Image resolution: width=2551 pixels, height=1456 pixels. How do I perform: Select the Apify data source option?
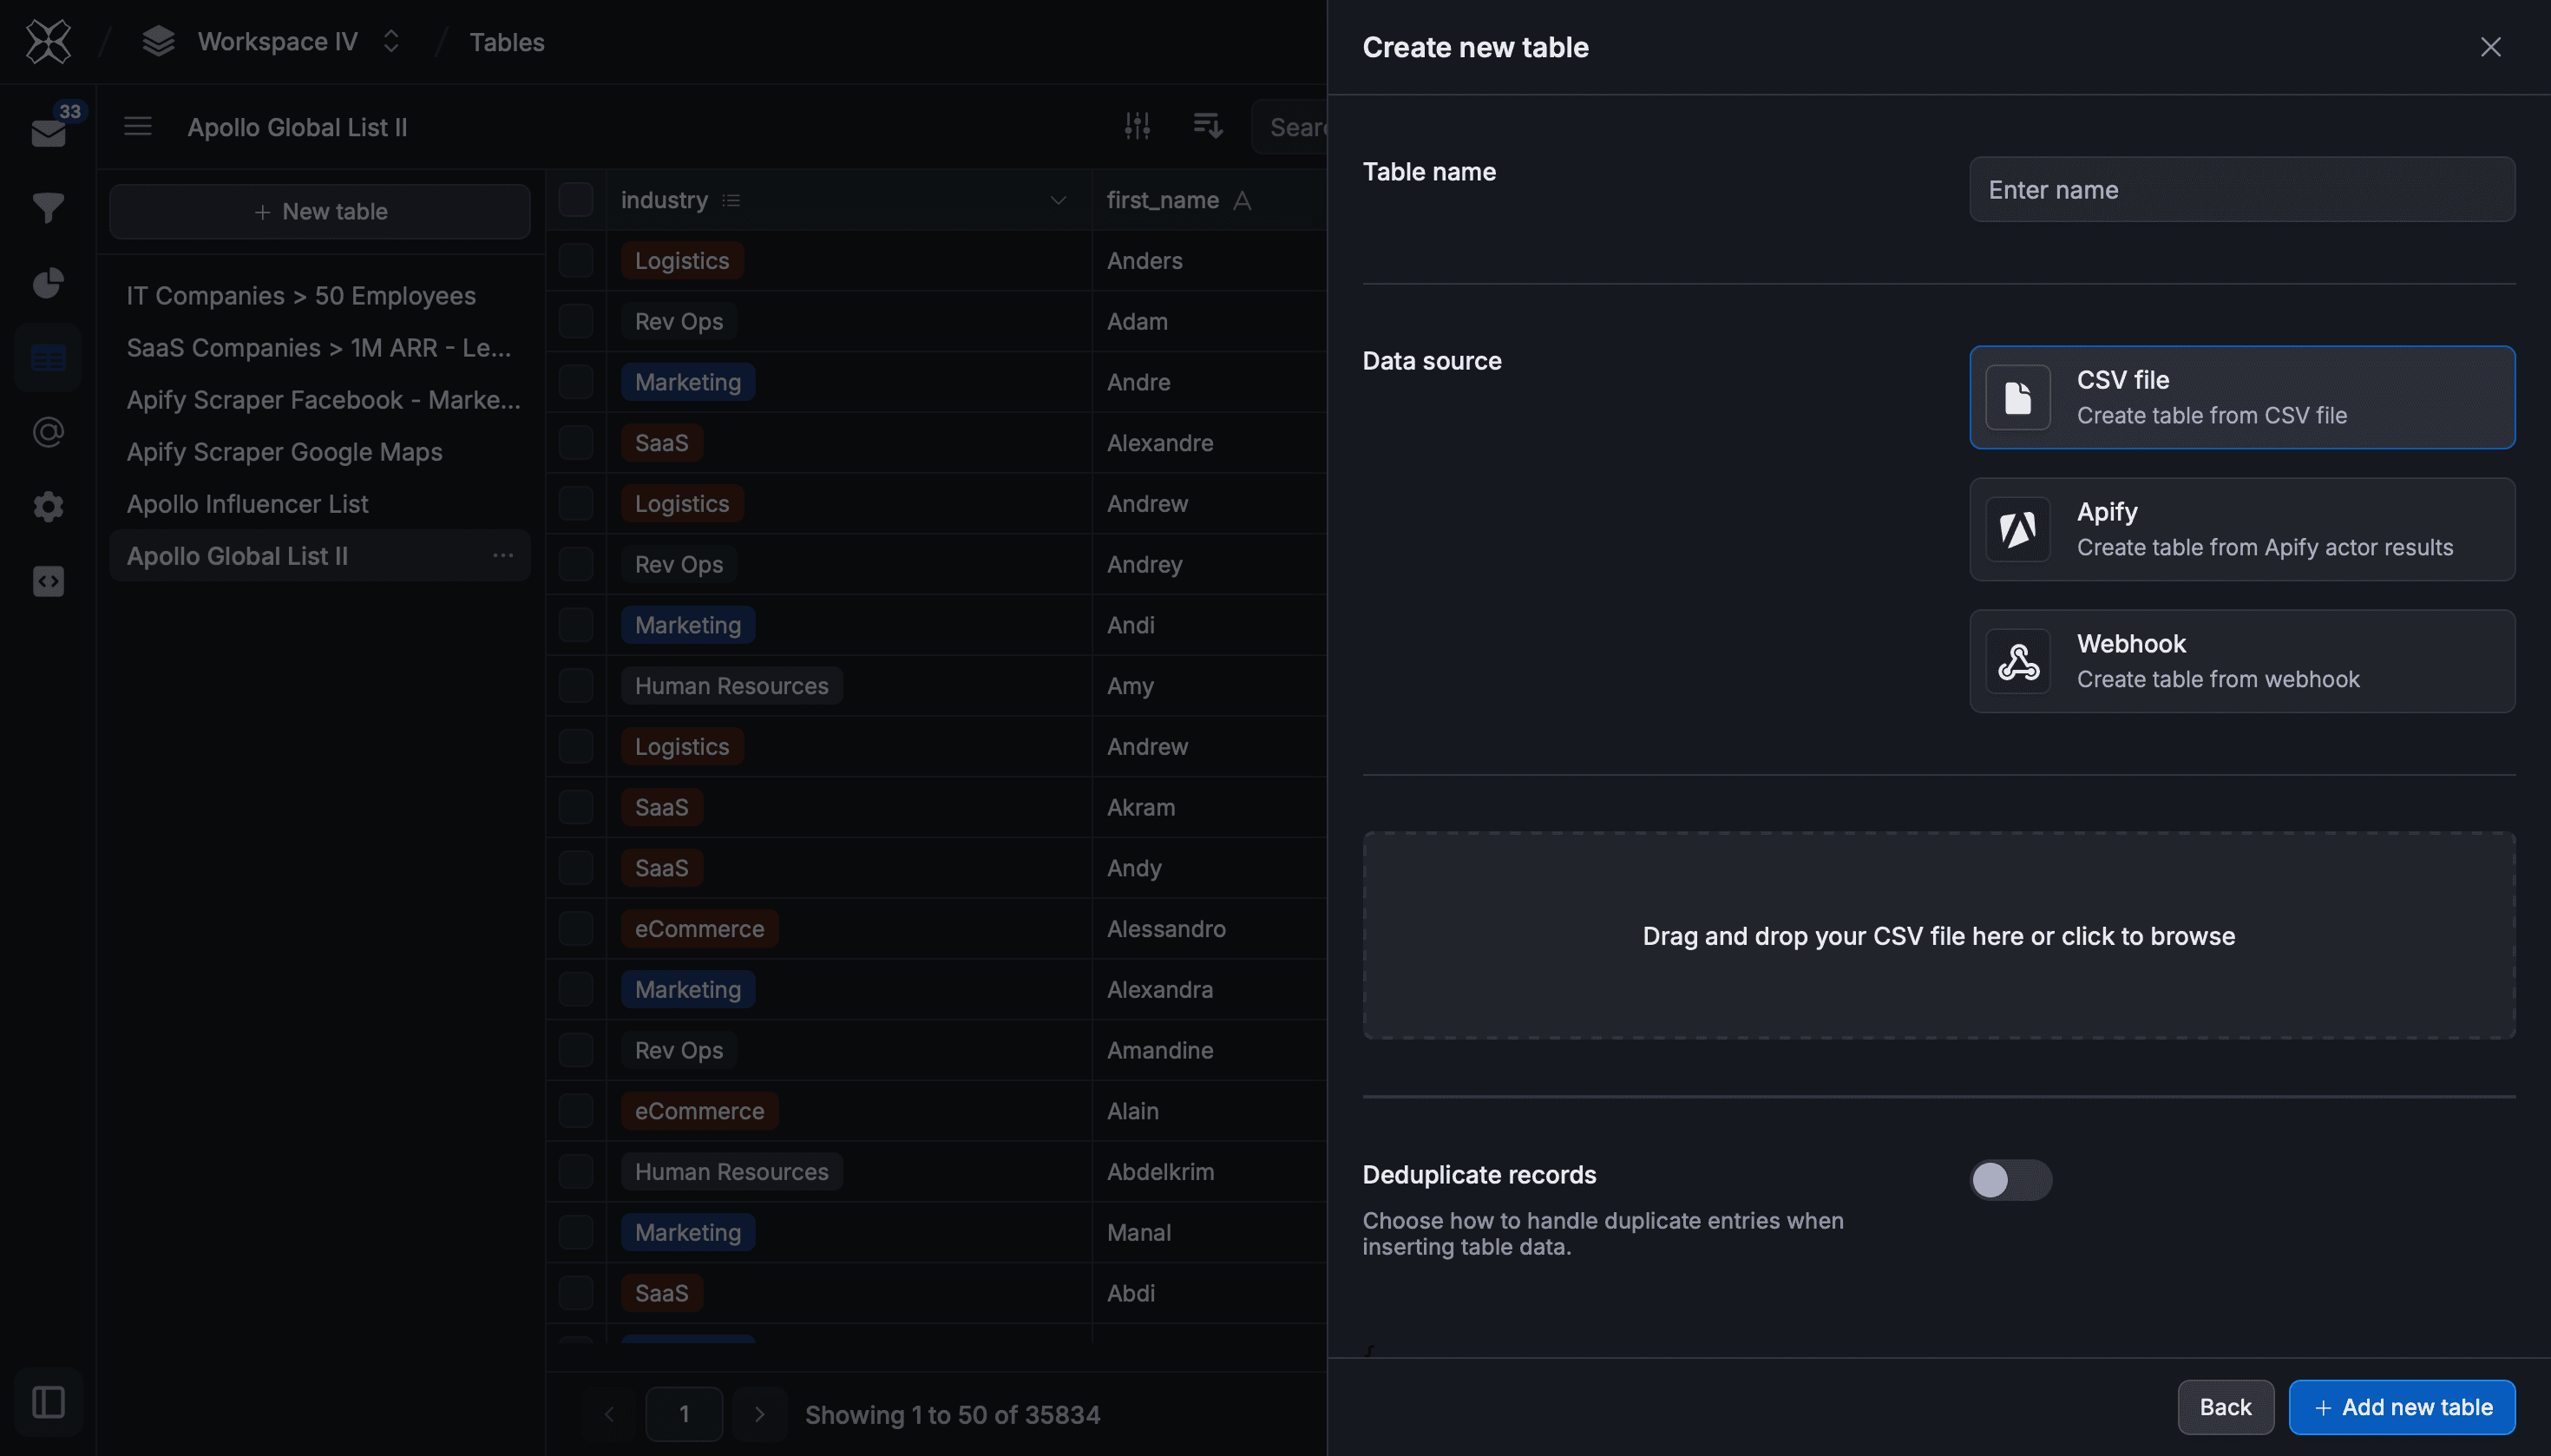(2241, 529)
